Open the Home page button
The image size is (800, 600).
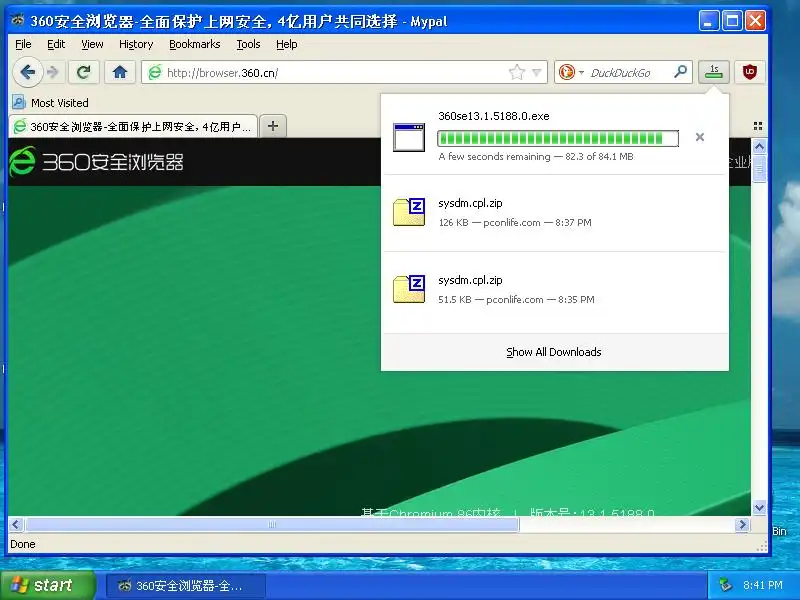(120, 72)
